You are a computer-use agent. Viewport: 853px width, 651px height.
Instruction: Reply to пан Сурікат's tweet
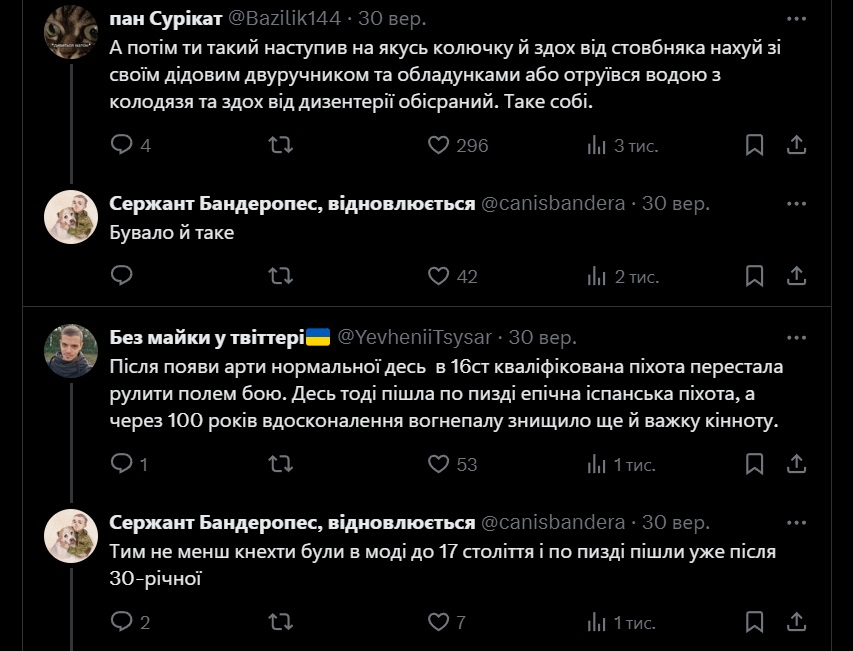click(121, 145)
